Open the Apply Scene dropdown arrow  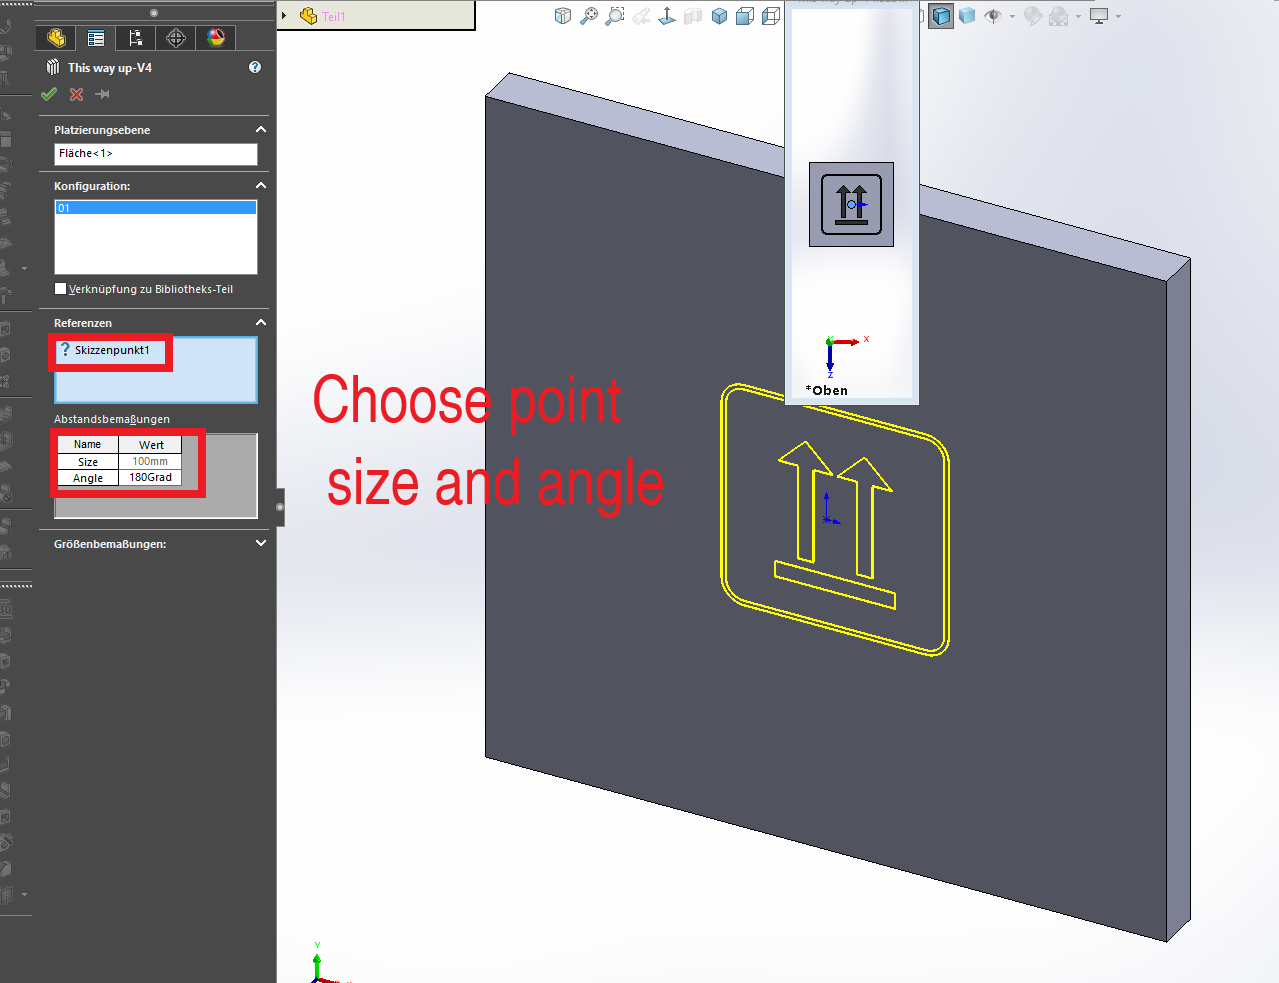(x=1078, y=16)
